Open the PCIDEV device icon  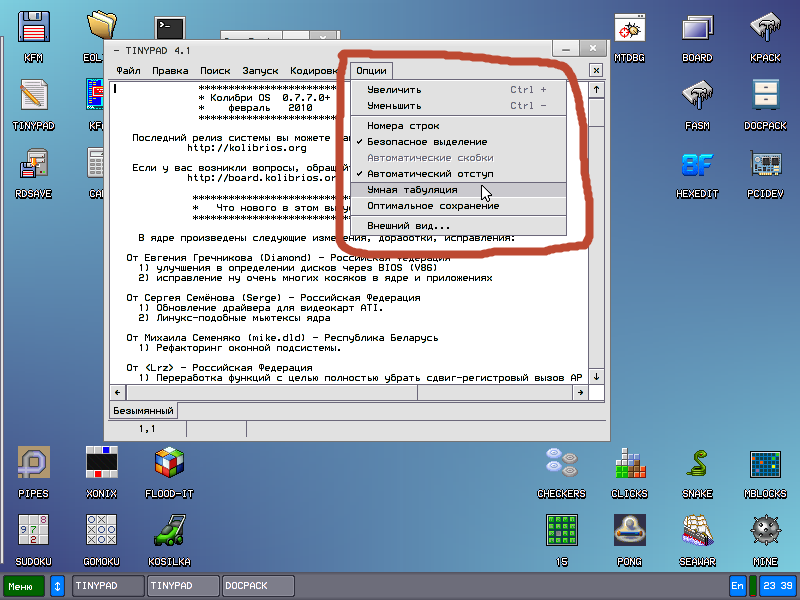pos(765,166)
